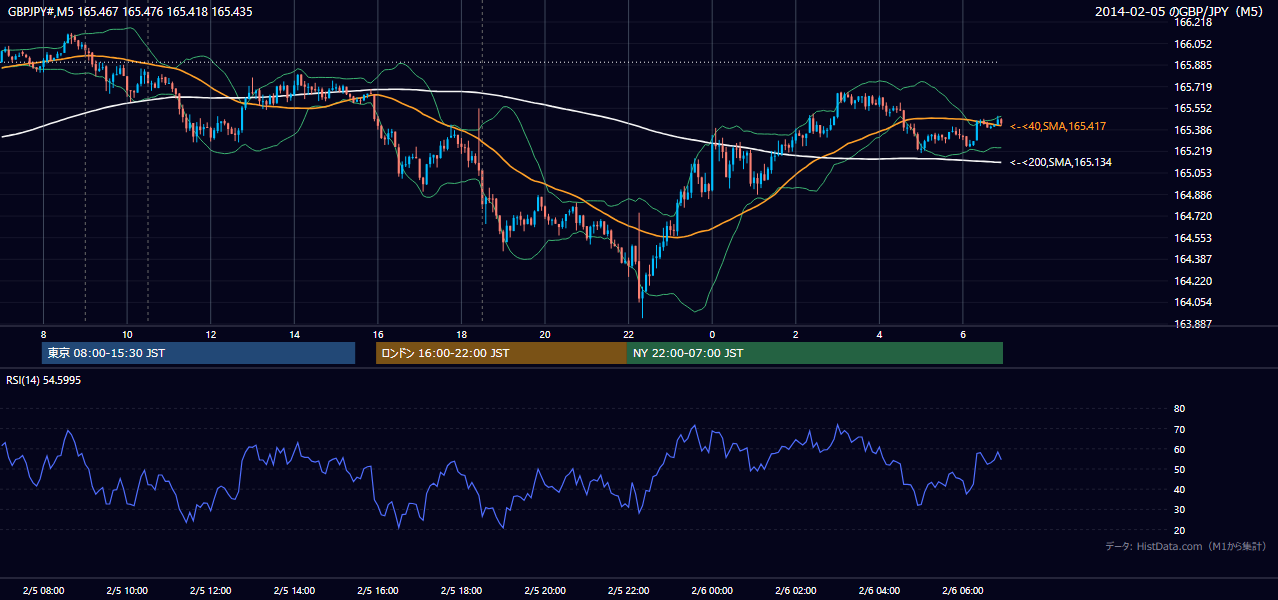Click price level 165.053 on the axis

[1193, 173]
